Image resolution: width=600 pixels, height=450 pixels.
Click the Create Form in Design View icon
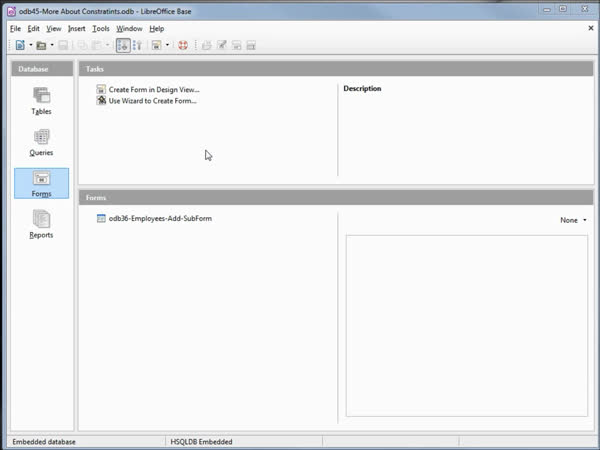click(x=101, y=89)
